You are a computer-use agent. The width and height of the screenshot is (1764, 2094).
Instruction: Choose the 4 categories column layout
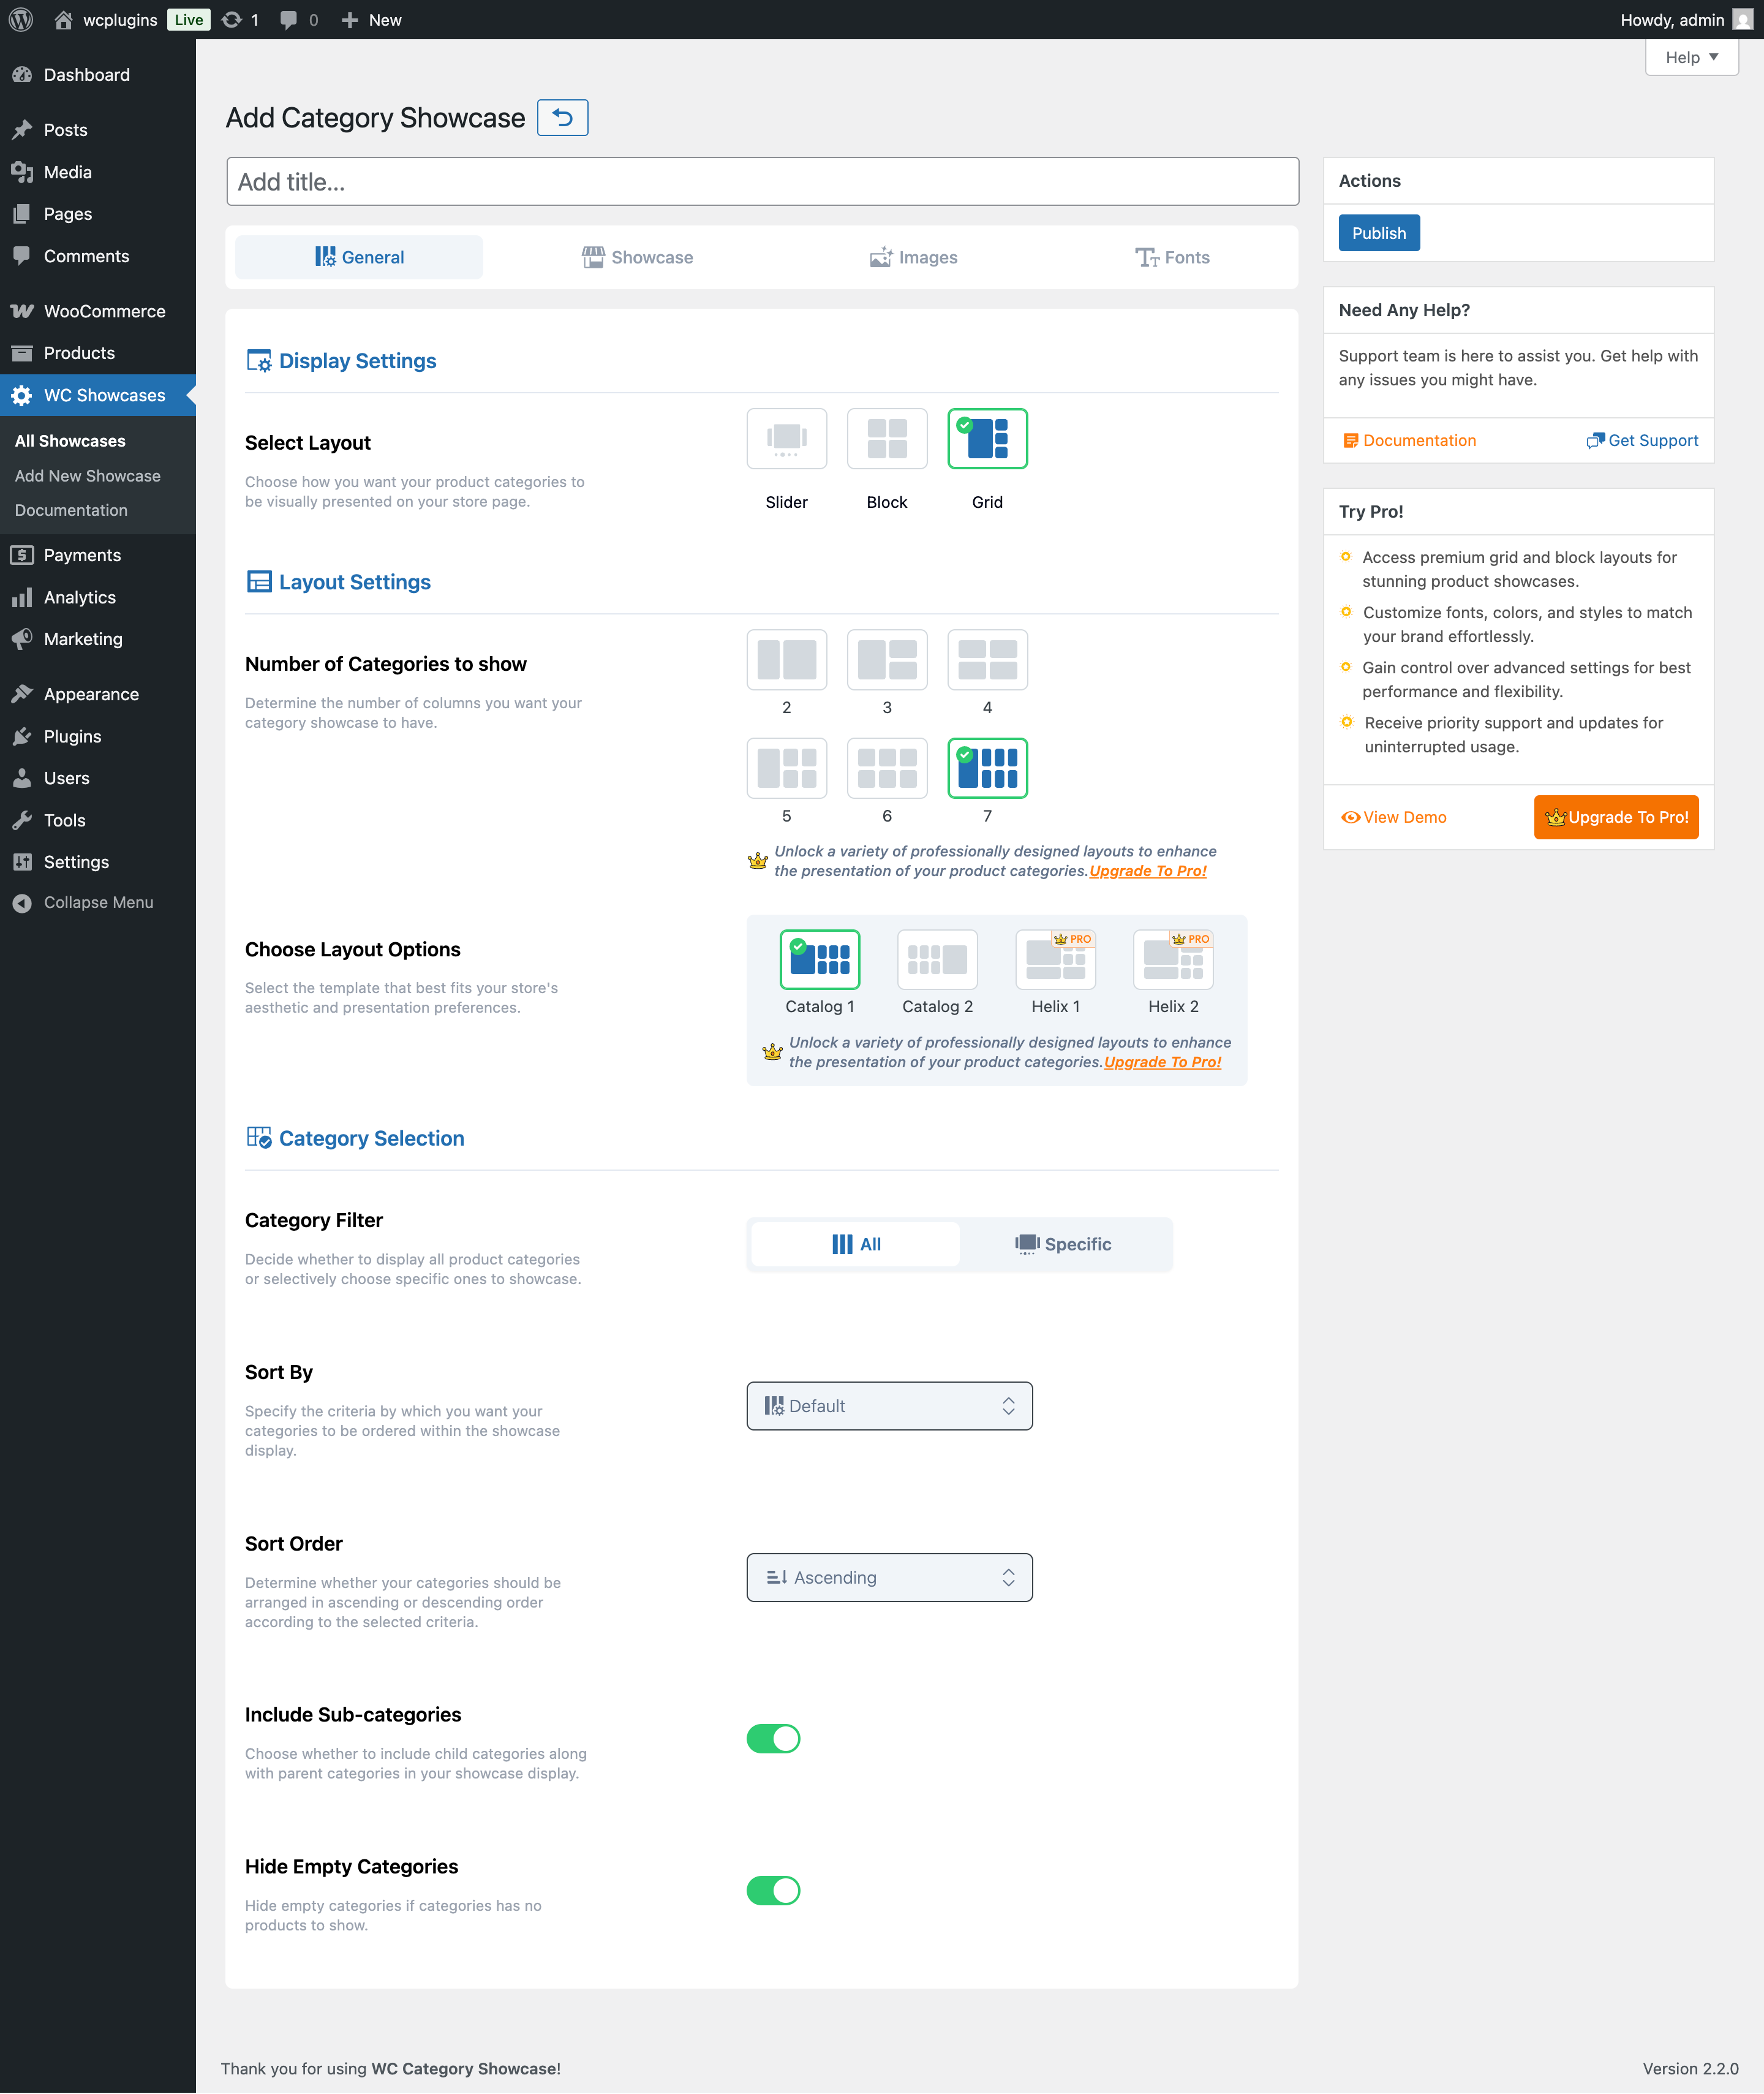[x=987, y=659]
